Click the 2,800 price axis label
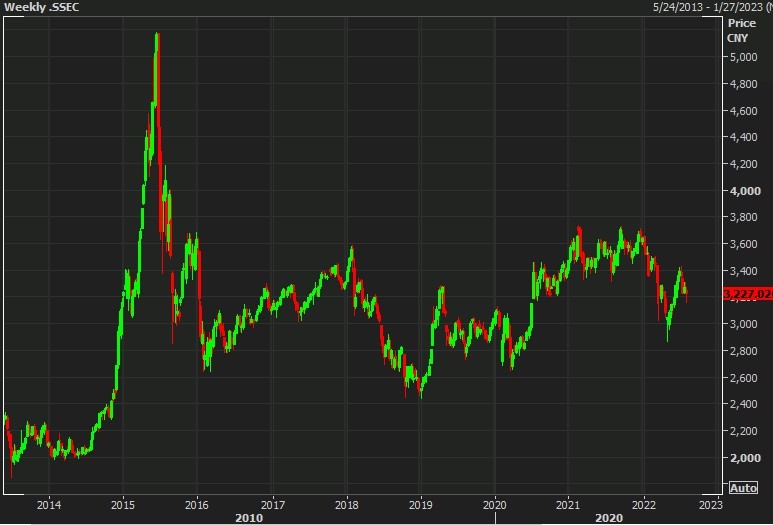This screenshot has height=525, width=773. (x=743, y=351)
